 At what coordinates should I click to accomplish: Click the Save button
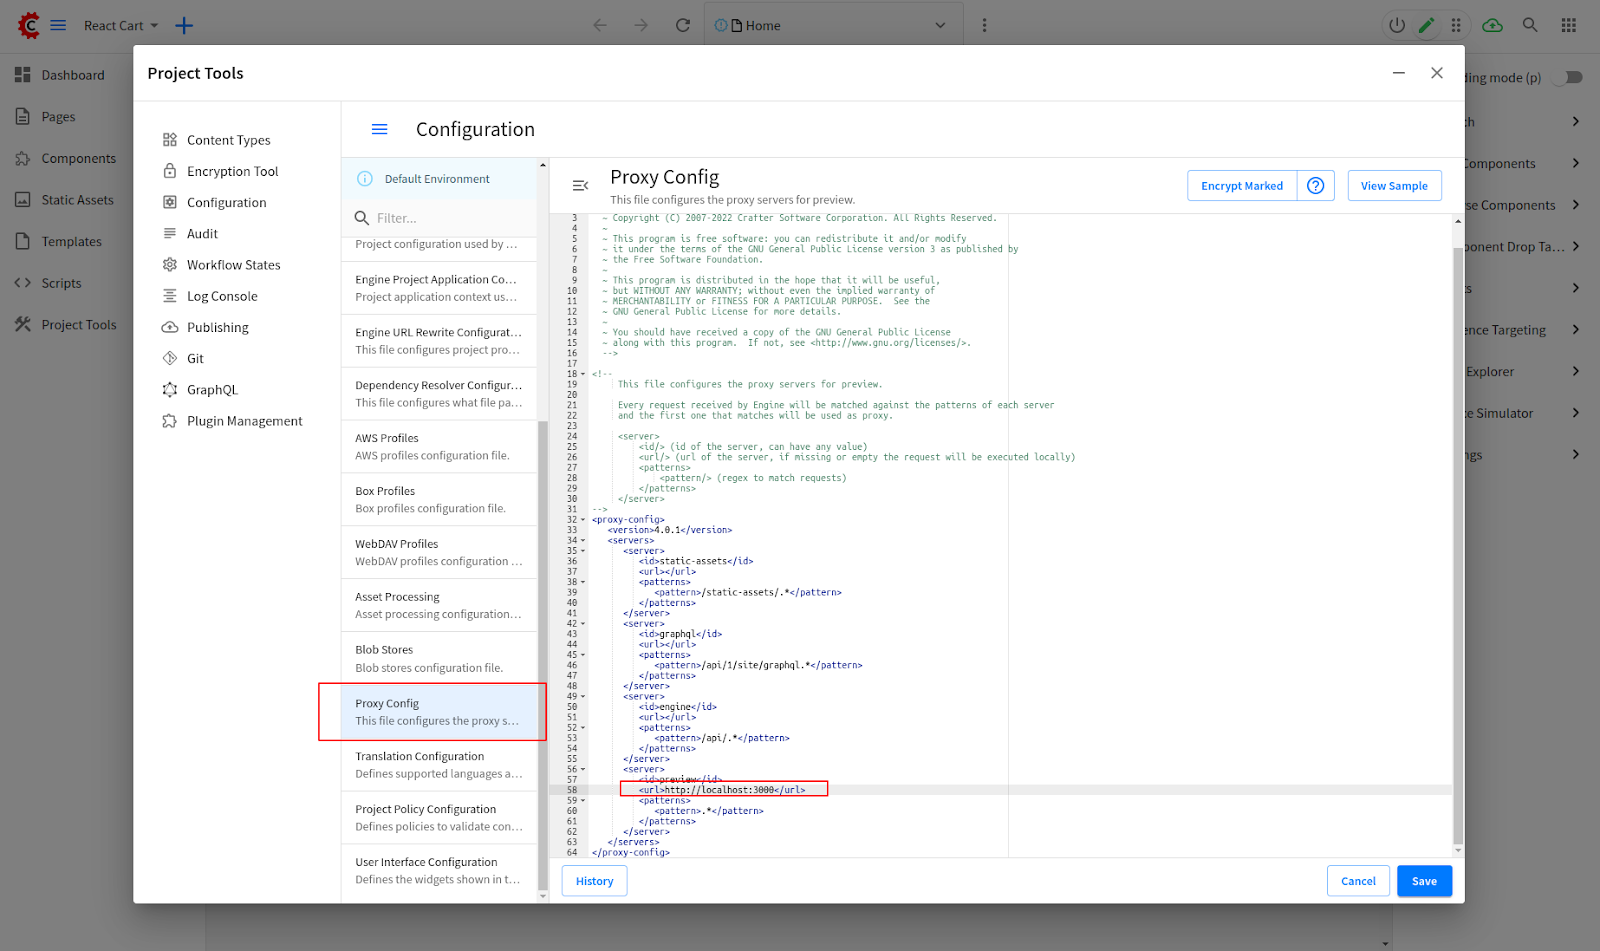click(1424, 881)
